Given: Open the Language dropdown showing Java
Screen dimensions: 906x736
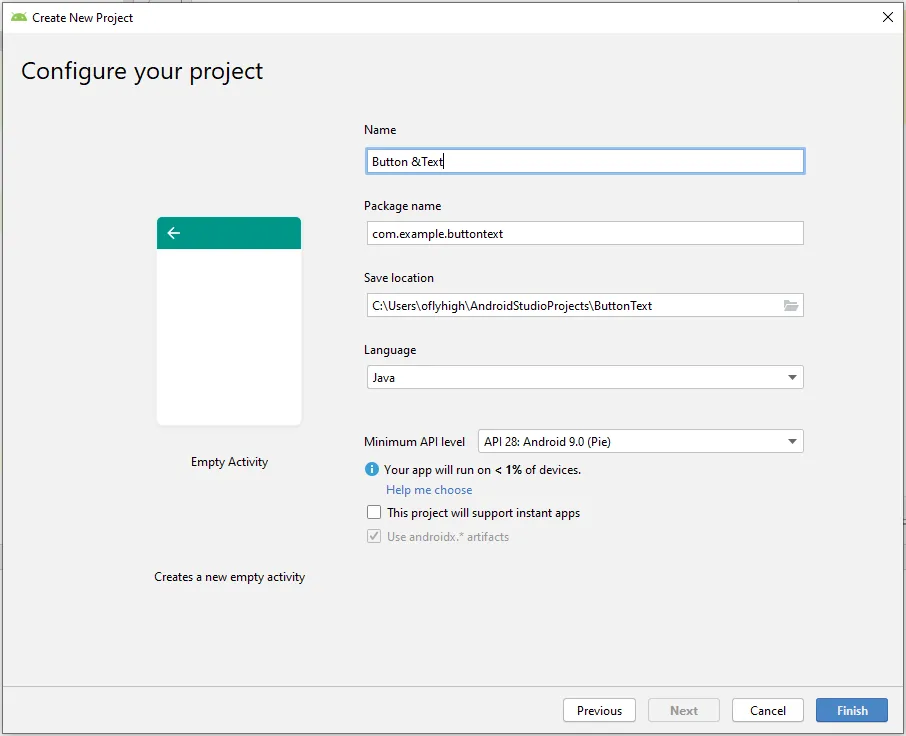Looking at the screenshot, I should click(585, 377).
